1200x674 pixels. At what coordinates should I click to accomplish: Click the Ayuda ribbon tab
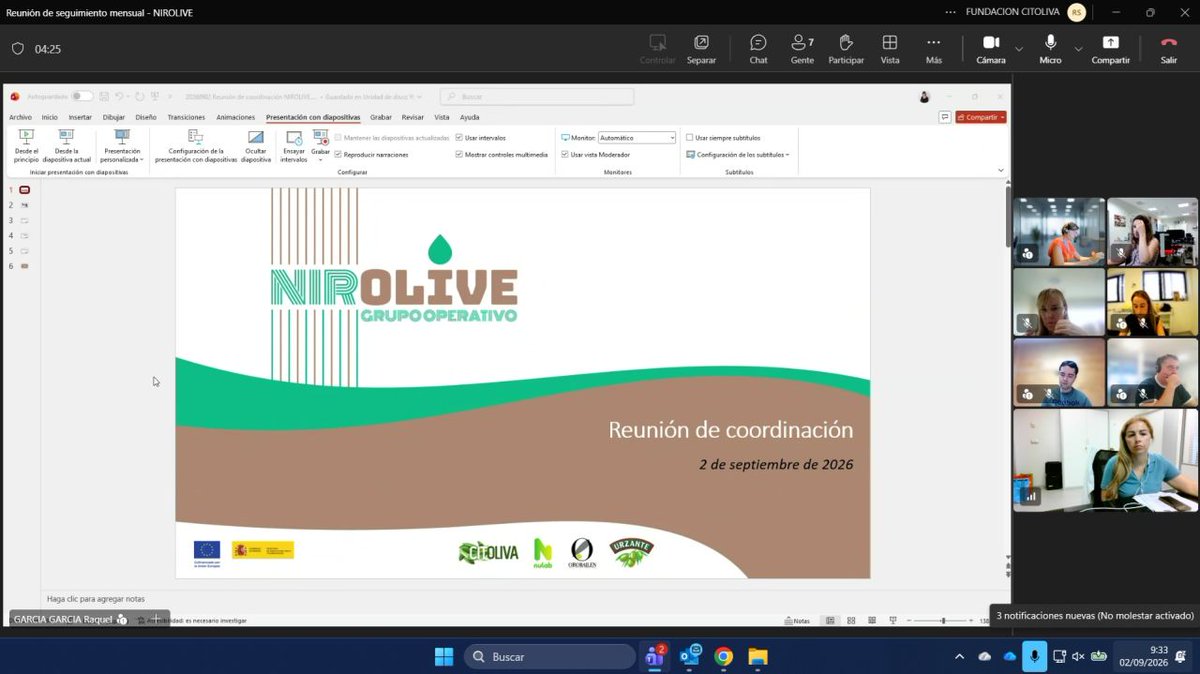[x=469, y=117]
